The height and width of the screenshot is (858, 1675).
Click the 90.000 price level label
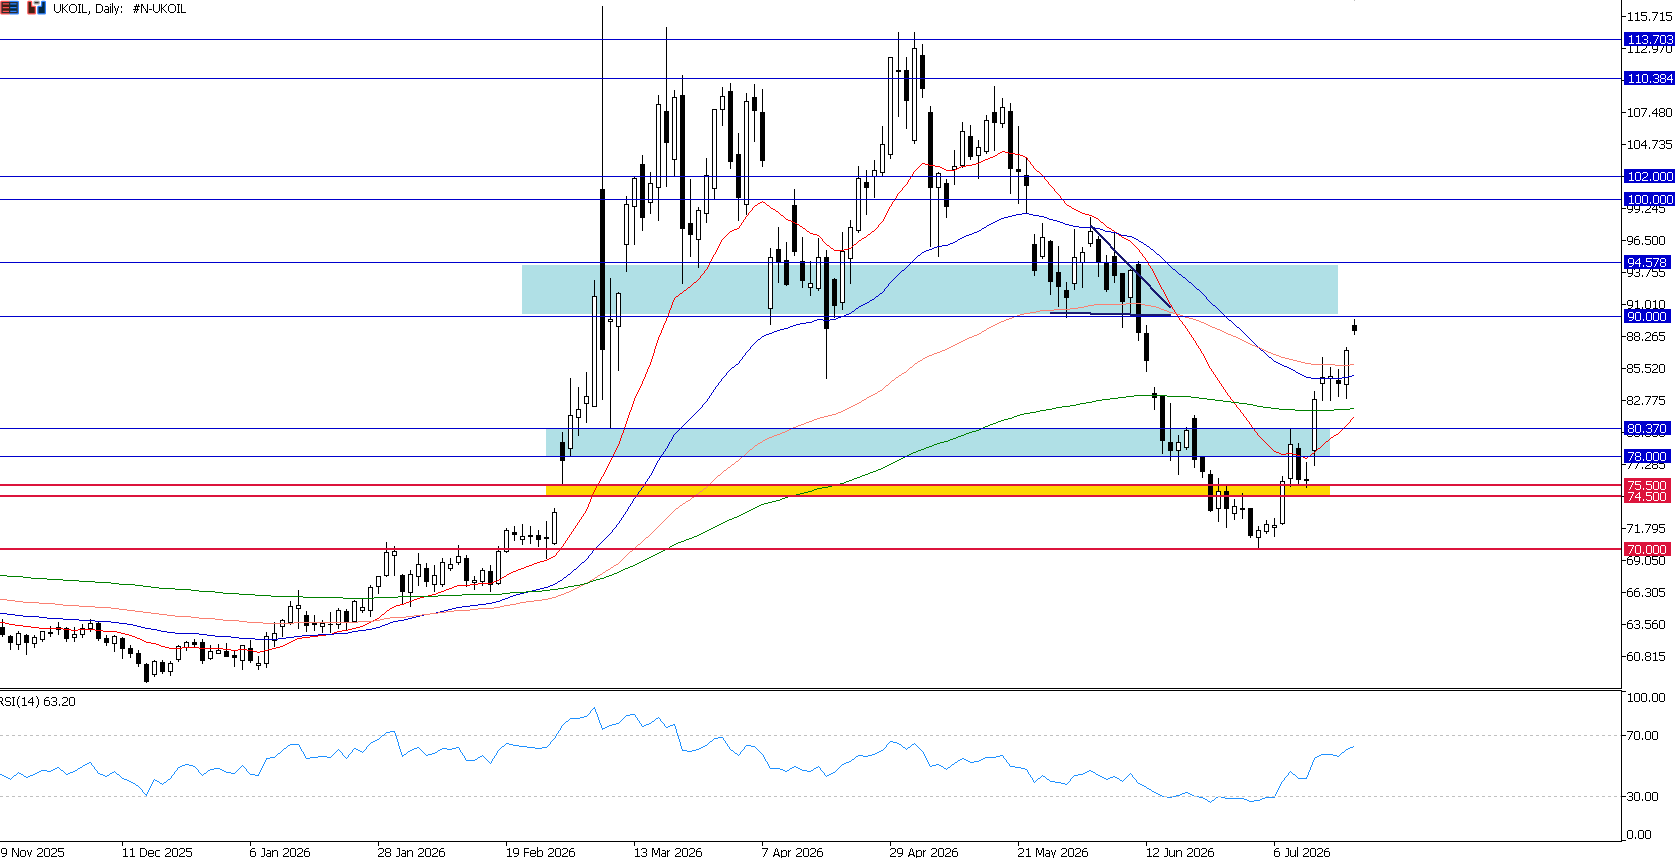(1650, 316)
